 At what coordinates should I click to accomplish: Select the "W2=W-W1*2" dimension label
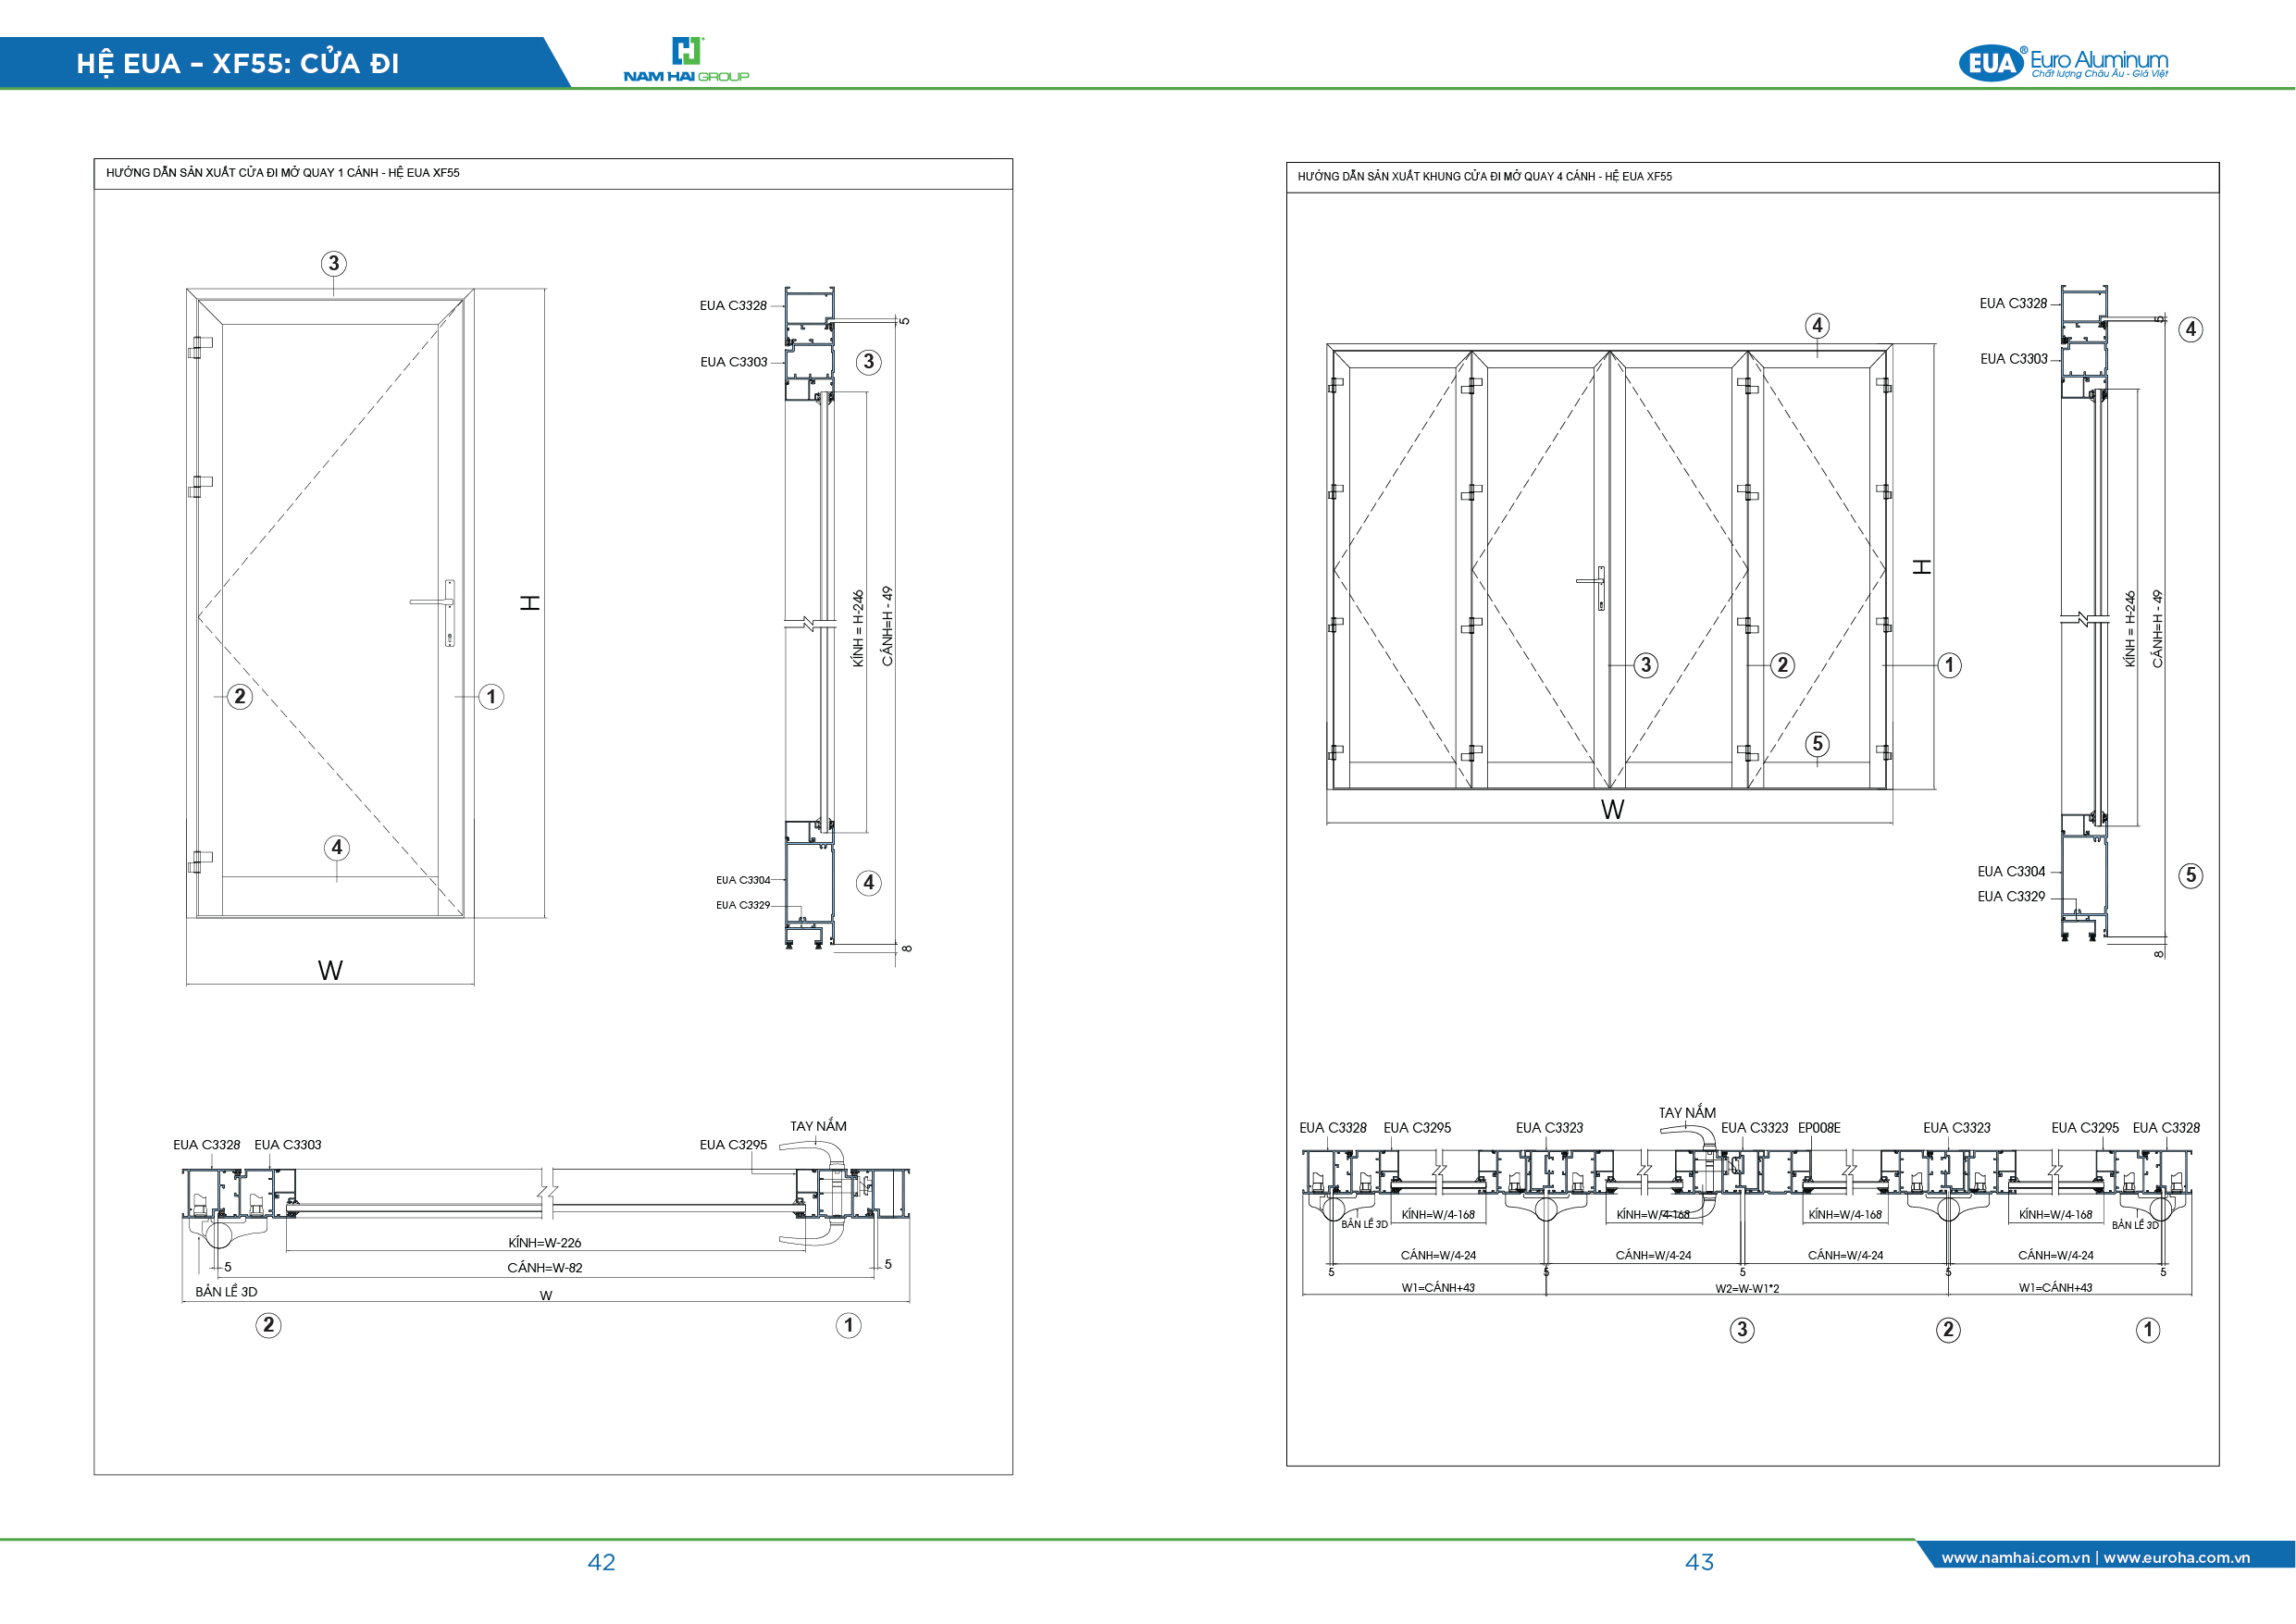point(1747,1289)
